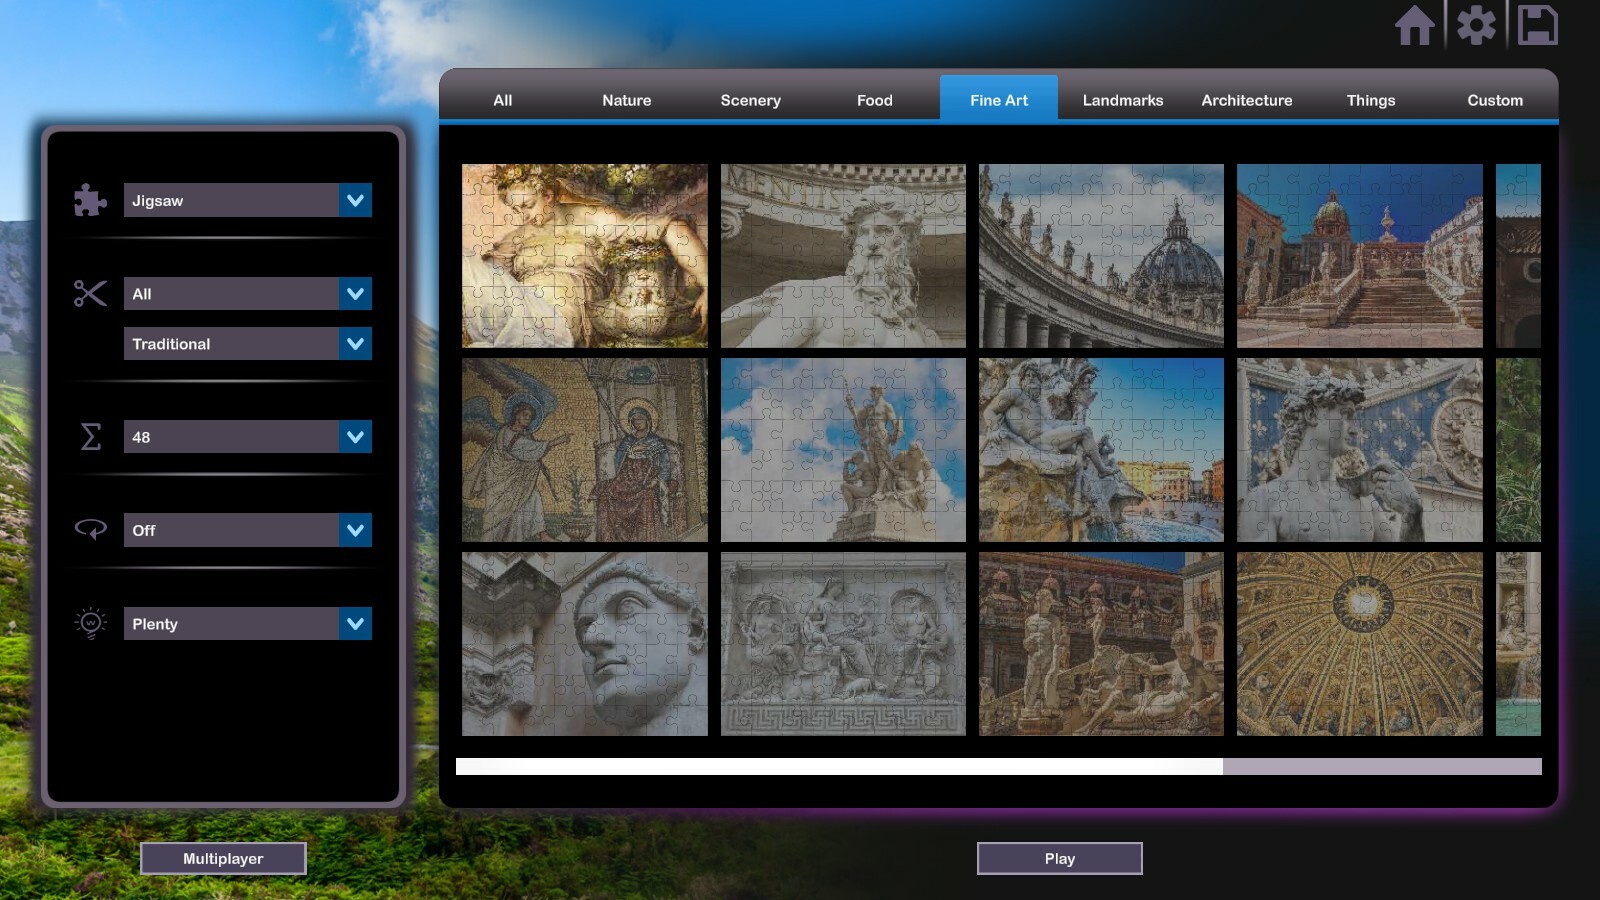The height and width of the screenshot is (900, 1600).
Task: Expand the rotation Off dropdown
Action: click(247, 530)
